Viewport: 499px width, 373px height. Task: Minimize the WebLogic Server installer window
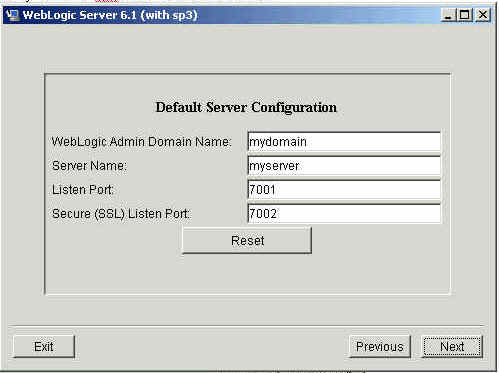tap(448, 15)
